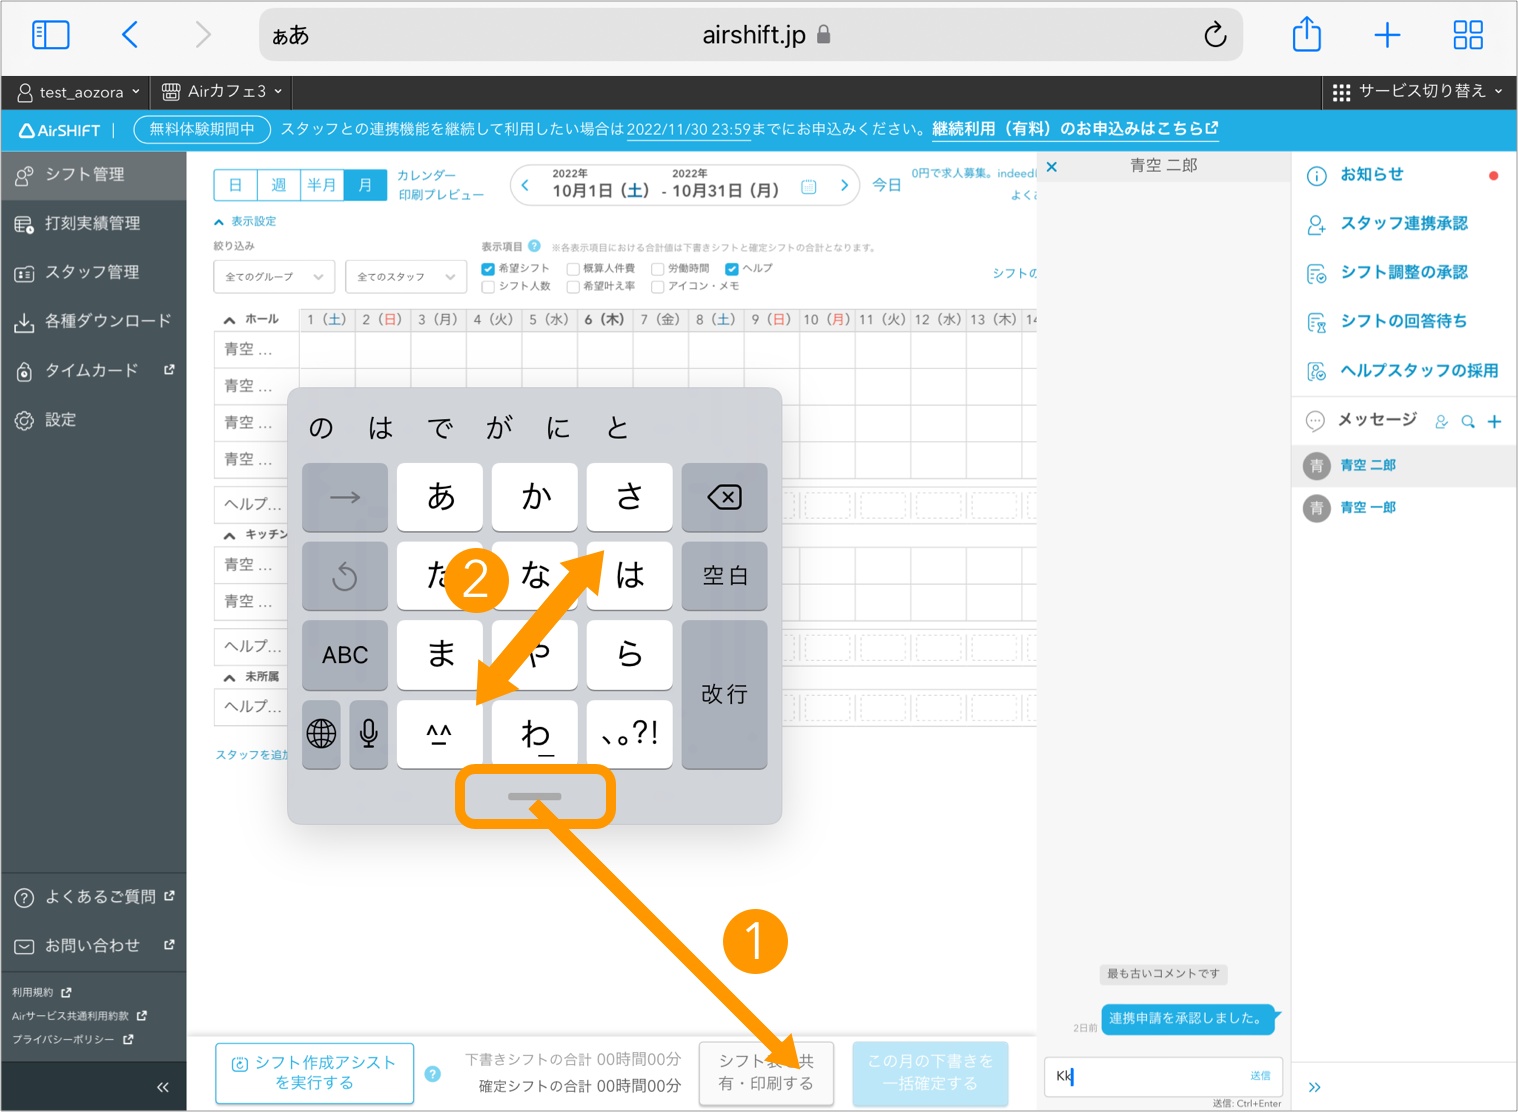1518x1112 pixels.
Task: Grab the floating keyboard drag handle
Action: 535,797
